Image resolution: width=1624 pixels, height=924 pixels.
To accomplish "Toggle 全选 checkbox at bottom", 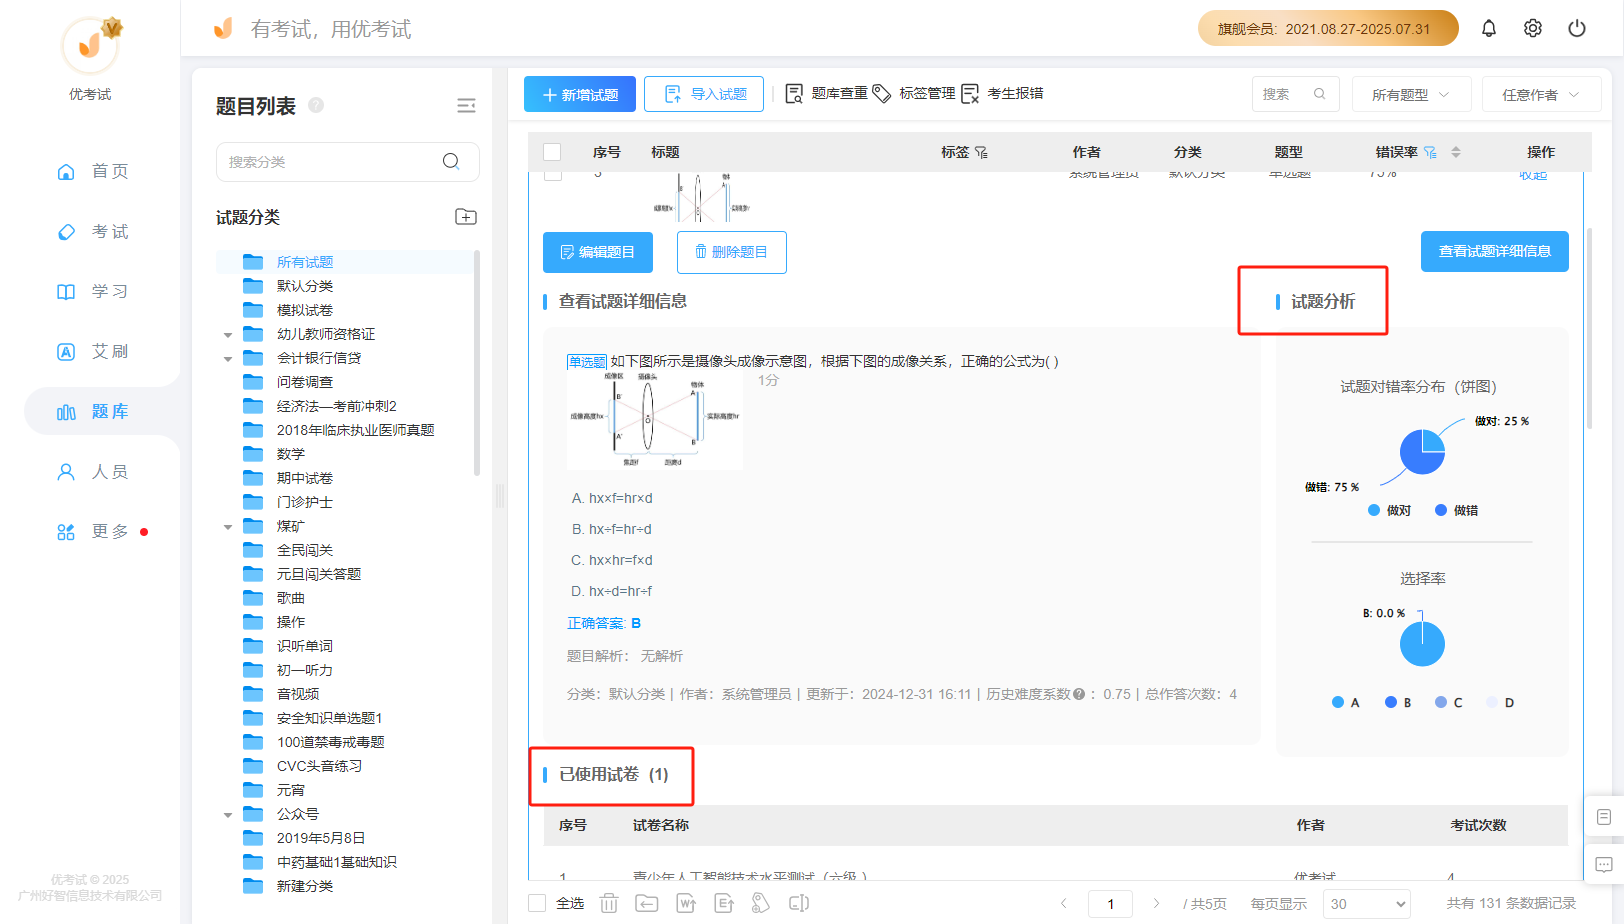I will (x=537, y=903).
